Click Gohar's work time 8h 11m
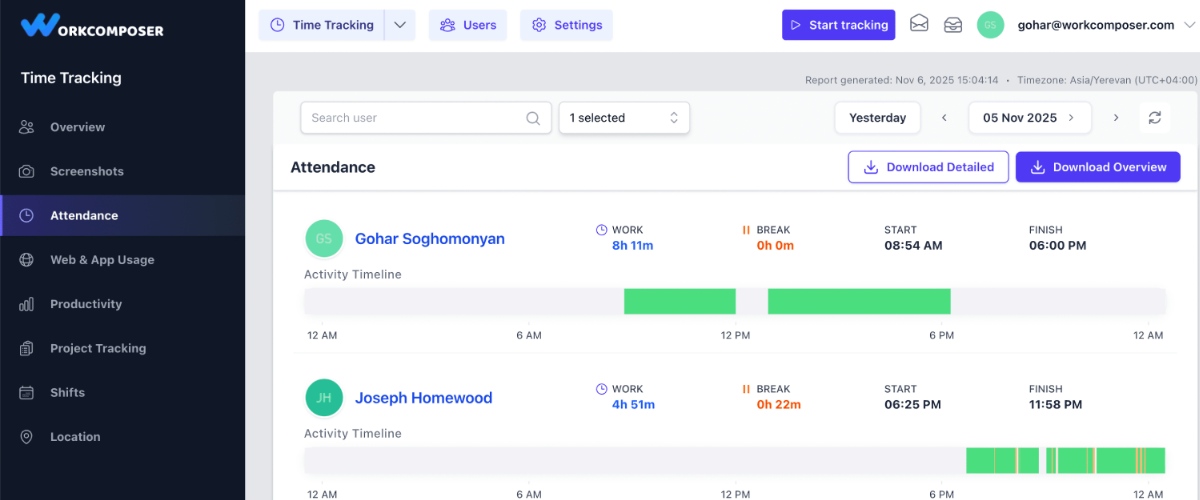 (633, 245)
